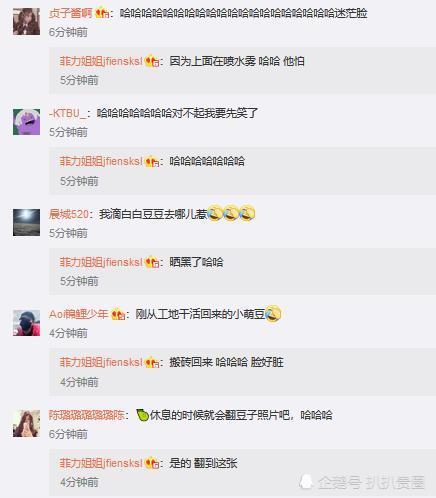Open 贞子酱啊's profile avatar
This screenshot has height=498, width=436.
26,21
